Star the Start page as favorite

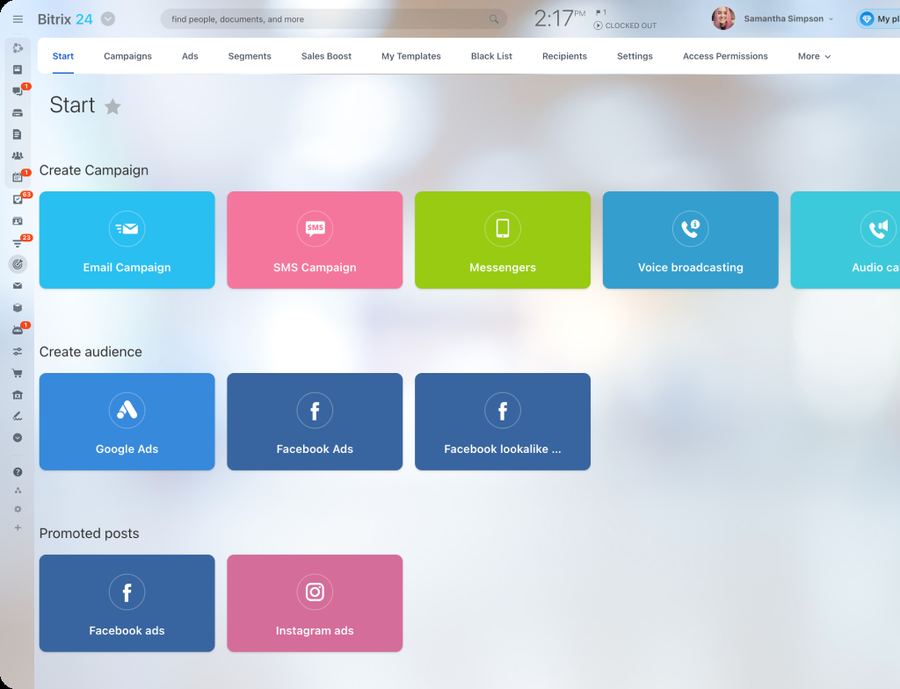coord(113,107)
